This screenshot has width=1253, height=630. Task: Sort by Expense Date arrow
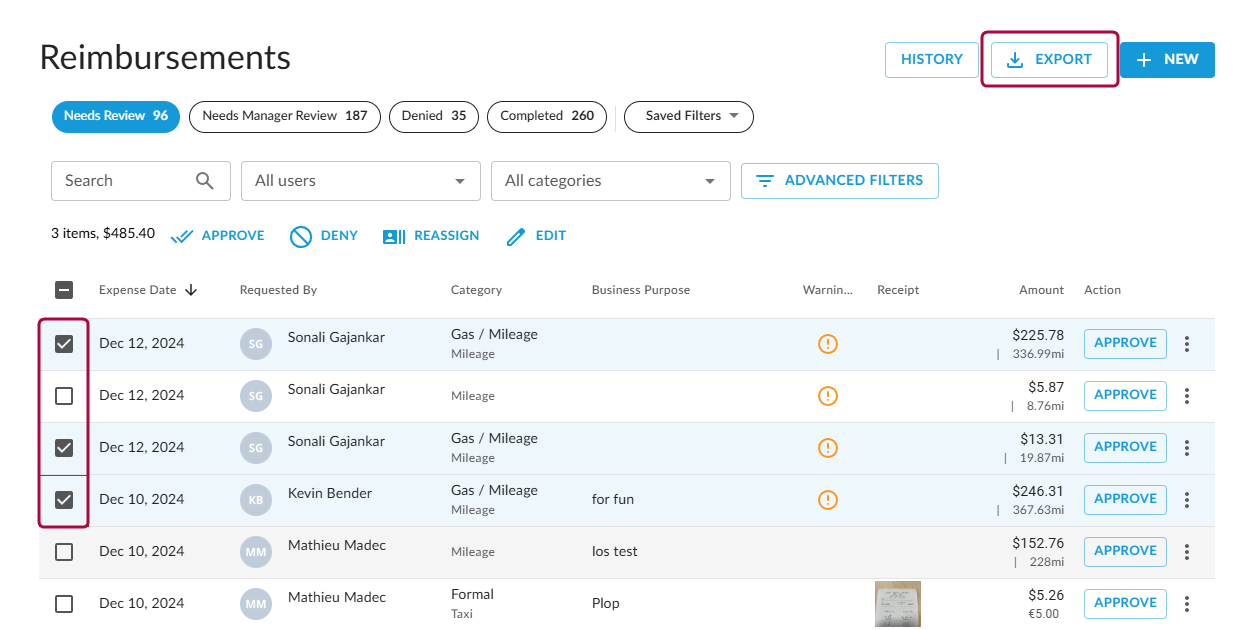[x=191, y=290]
